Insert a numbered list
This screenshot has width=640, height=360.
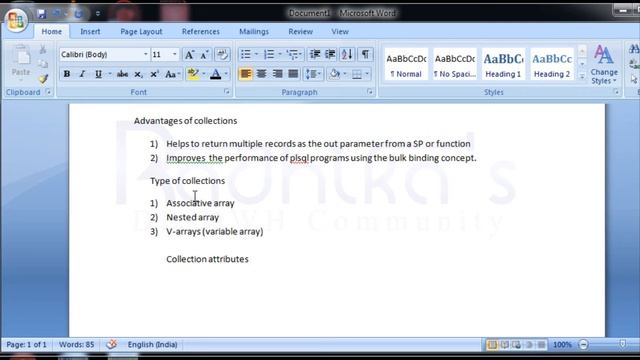pos(269,54)
